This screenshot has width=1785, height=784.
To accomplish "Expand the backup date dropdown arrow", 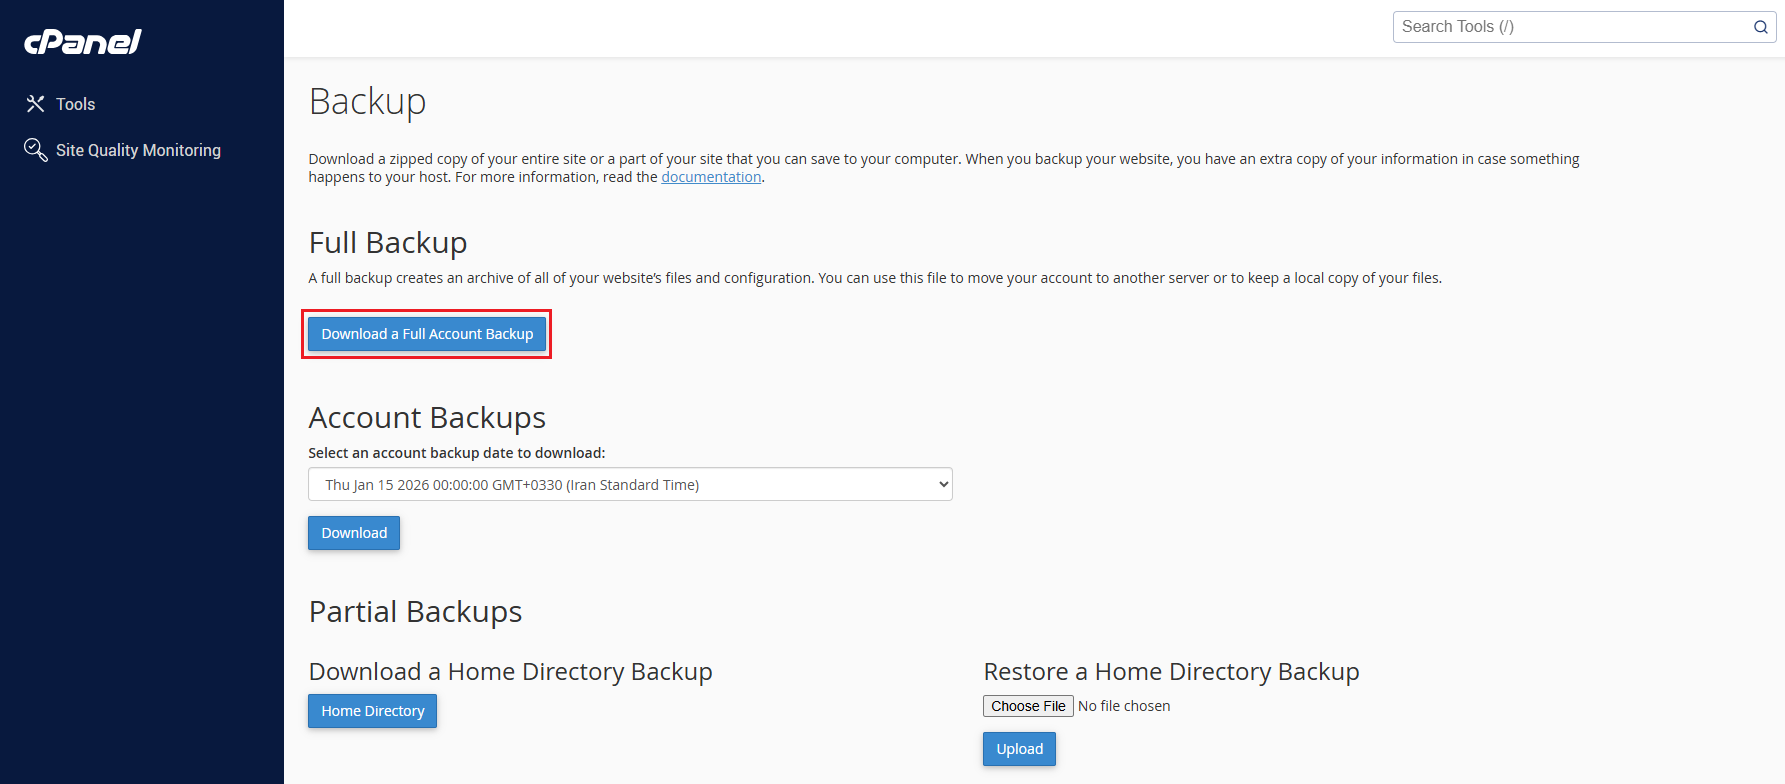I will click(x=942, y=485).
